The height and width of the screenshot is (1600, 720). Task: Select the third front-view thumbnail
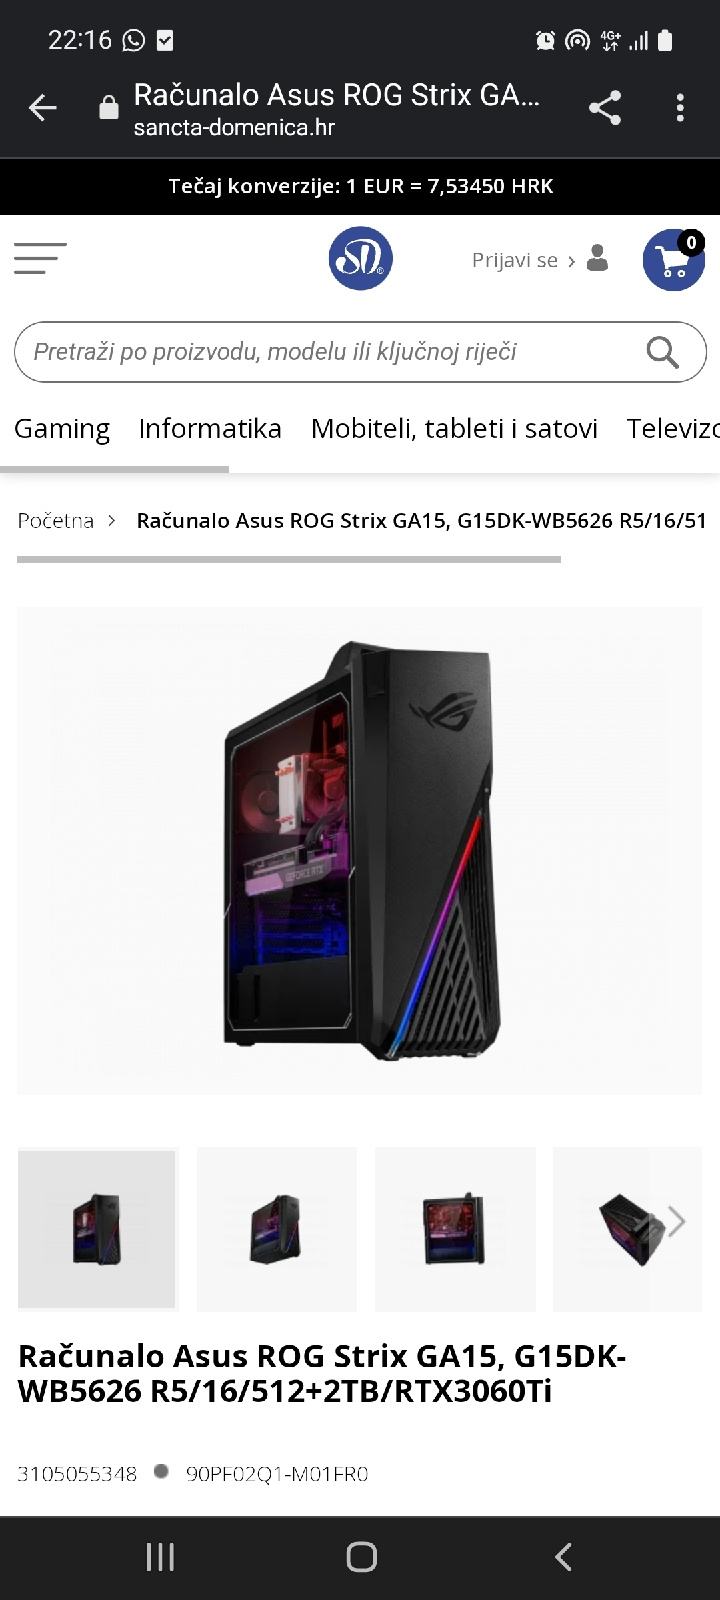[455, 1230]
